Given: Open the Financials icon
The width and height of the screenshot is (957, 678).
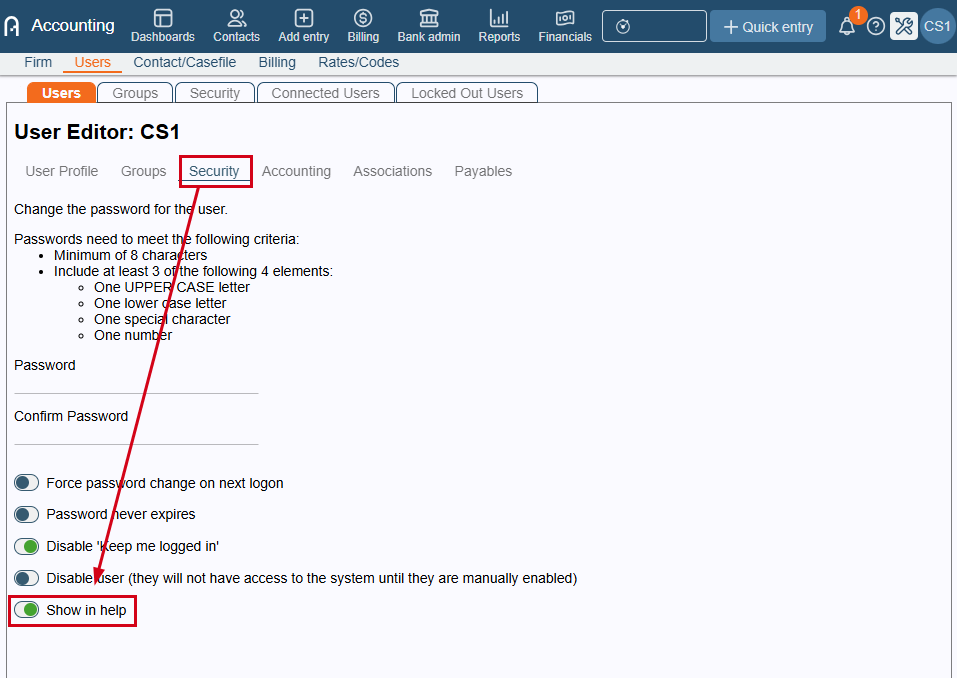Looking at the screenshot, I should (565, 18).
